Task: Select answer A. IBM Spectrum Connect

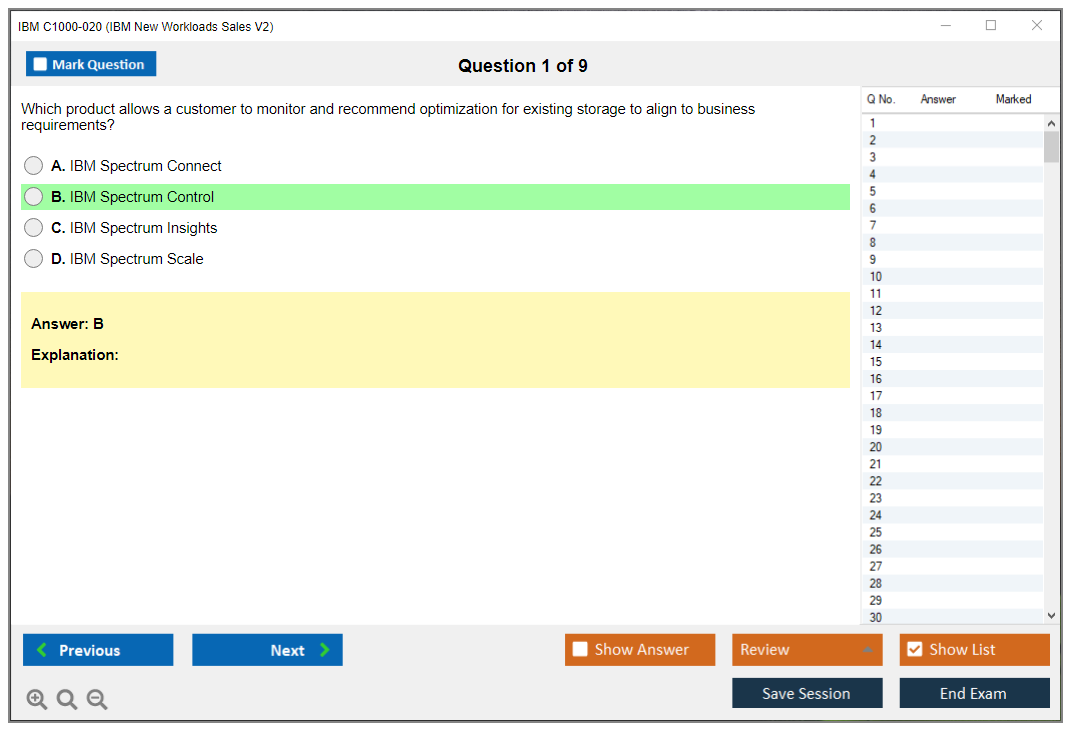Action: click(34, 166)
